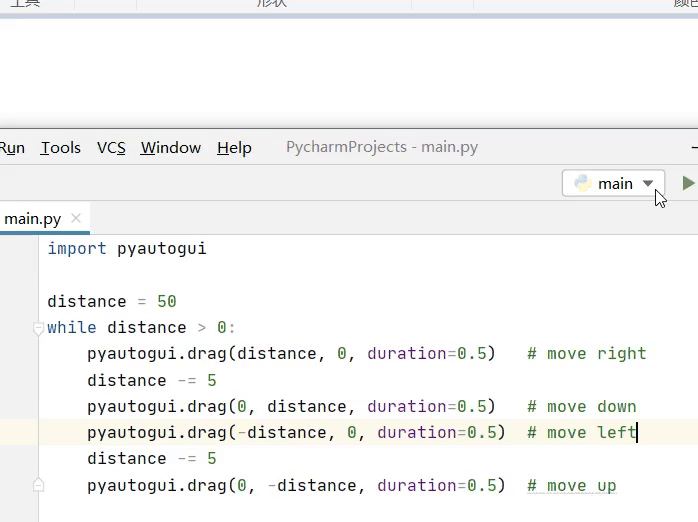Click drag call with '0, -distance' arguments
Image resolution: width=698 pixels, height=522 pixels.
pos(296,486)
